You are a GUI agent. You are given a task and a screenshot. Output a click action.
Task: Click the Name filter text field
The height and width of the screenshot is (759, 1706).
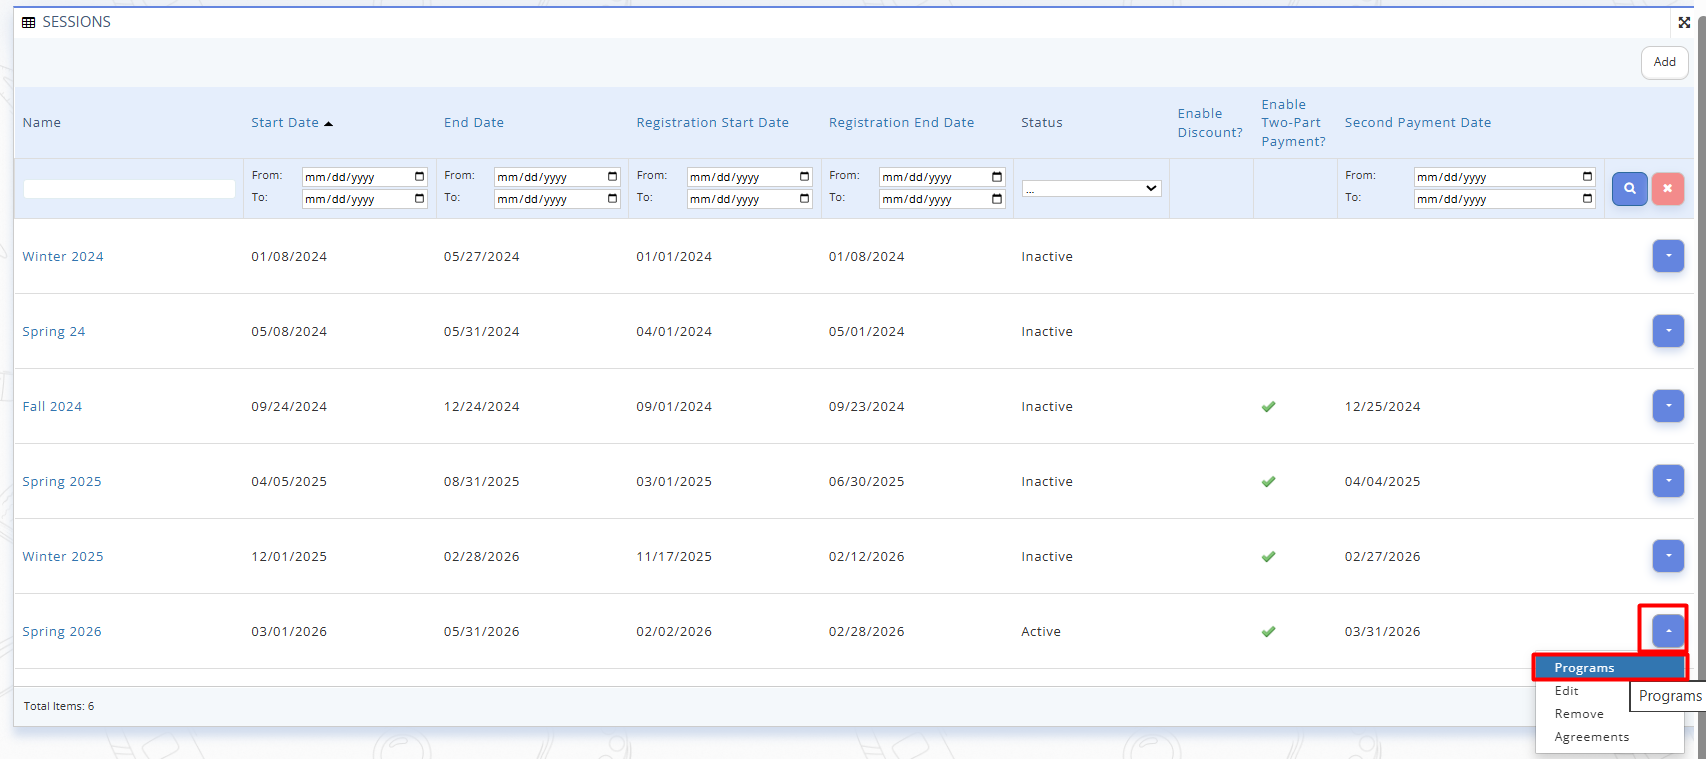point(129,189)
